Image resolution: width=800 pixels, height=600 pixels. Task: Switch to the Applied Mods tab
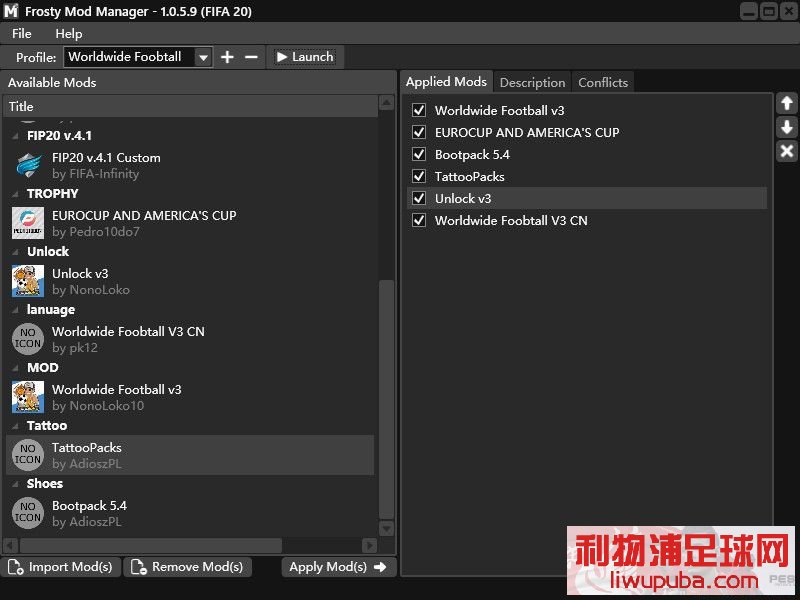point(446,82)
